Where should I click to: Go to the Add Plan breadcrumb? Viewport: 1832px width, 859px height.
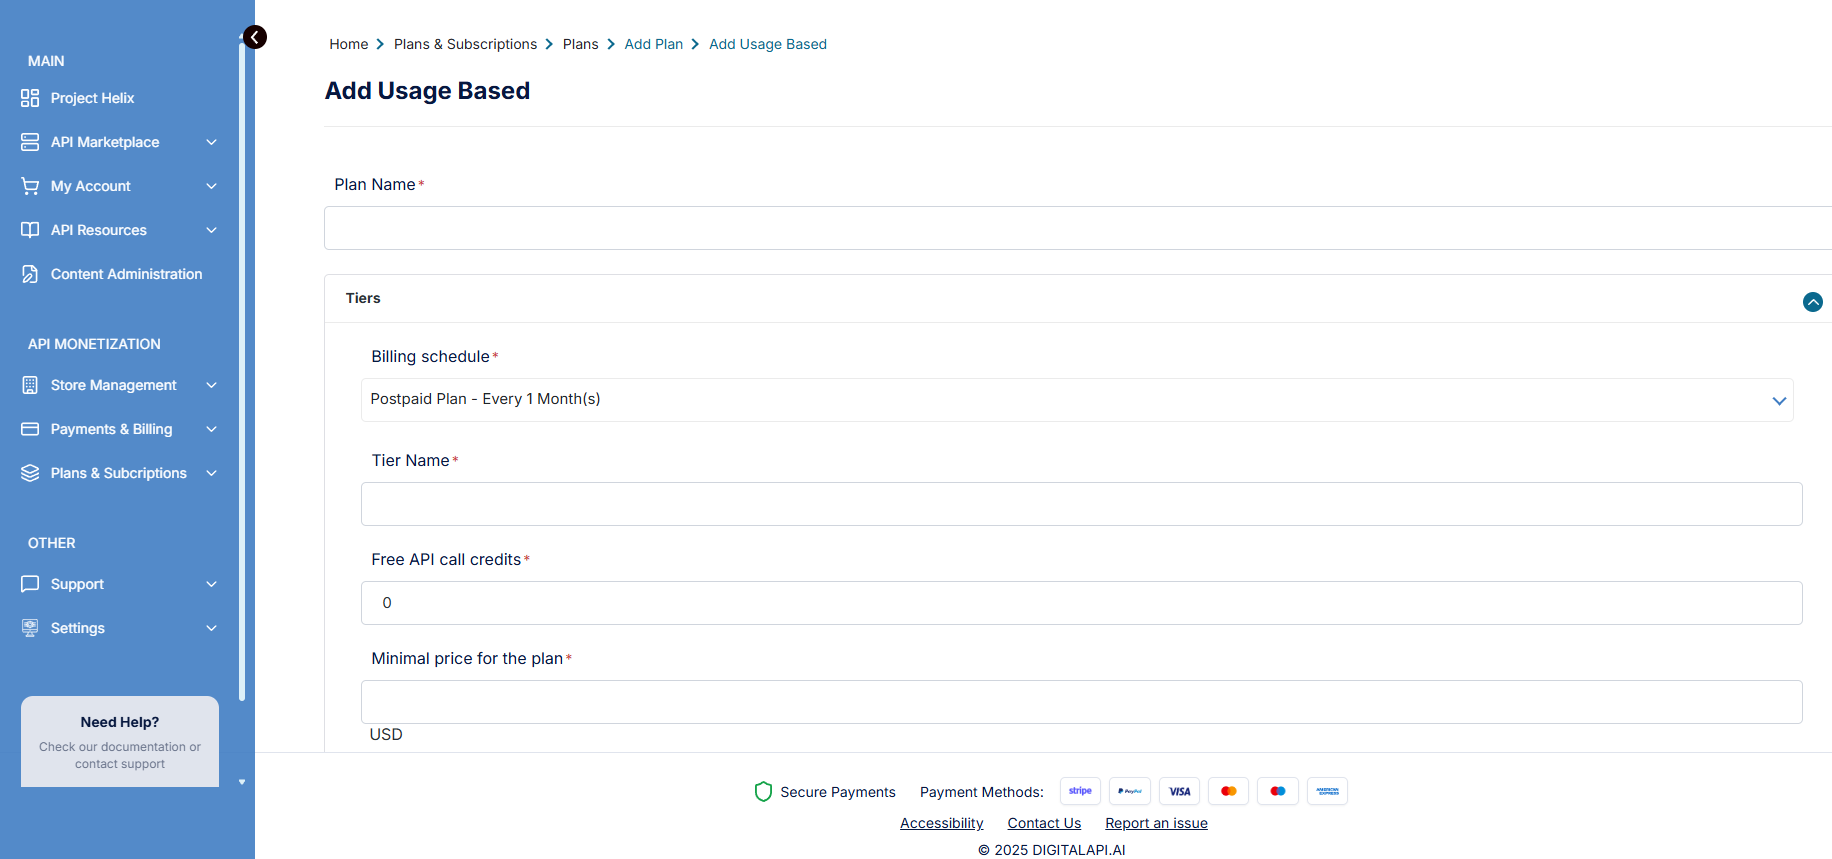coord(653,44)
